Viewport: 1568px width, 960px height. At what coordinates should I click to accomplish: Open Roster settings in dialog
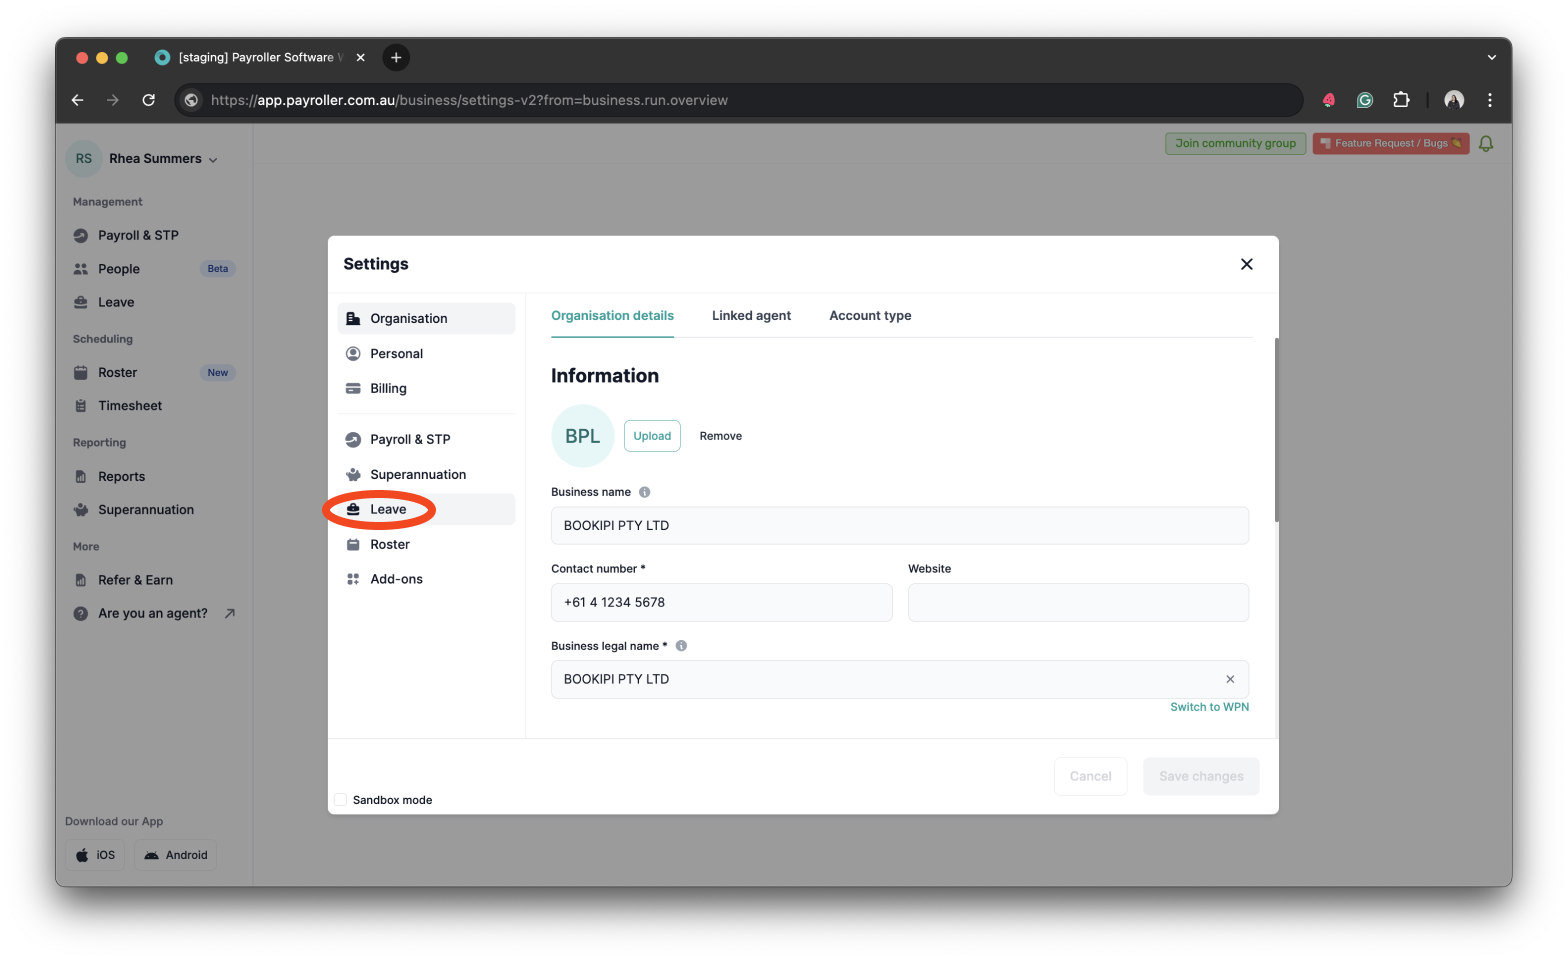tap(426, 544)
